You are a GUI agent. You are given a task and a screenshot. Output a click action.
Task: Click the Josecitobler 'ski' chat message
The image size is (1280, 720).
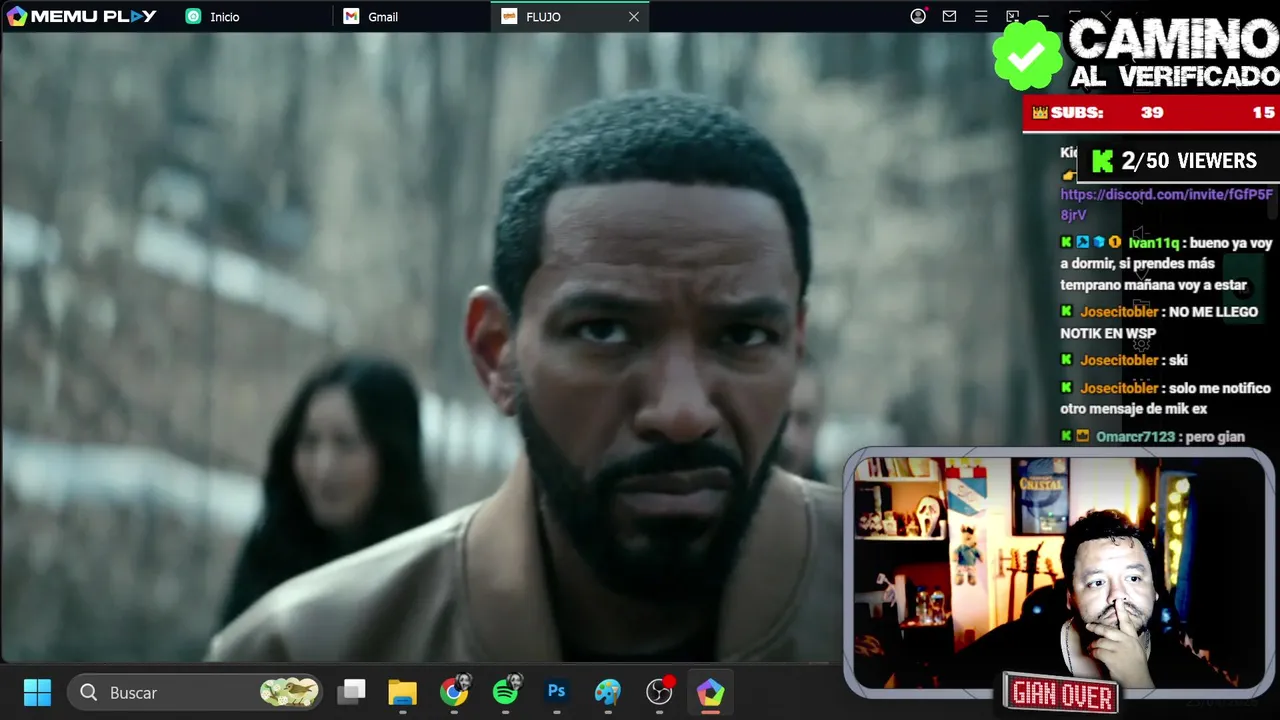[x=1124, y=360]
